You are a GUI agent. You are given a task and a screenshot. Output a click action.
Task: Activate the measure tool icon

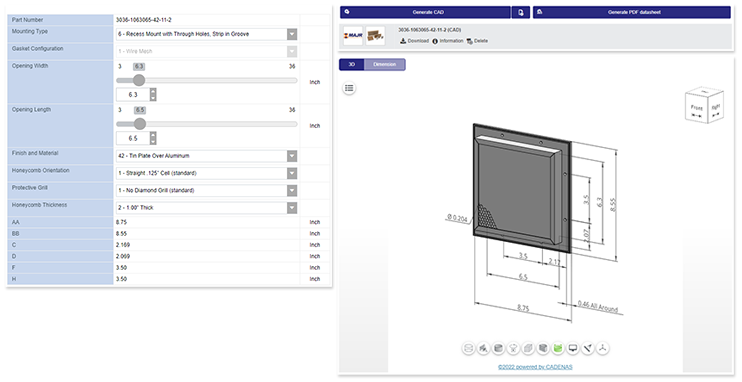pyautogui.click(x=588, y=348)
